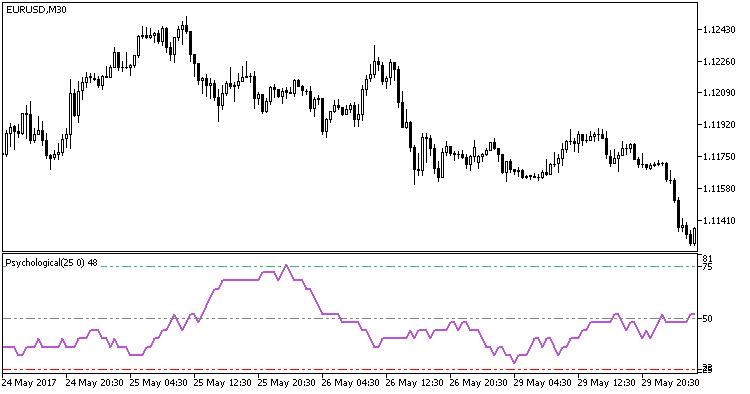Click the 29 May 20:30 time label

(x=671, y=383)
